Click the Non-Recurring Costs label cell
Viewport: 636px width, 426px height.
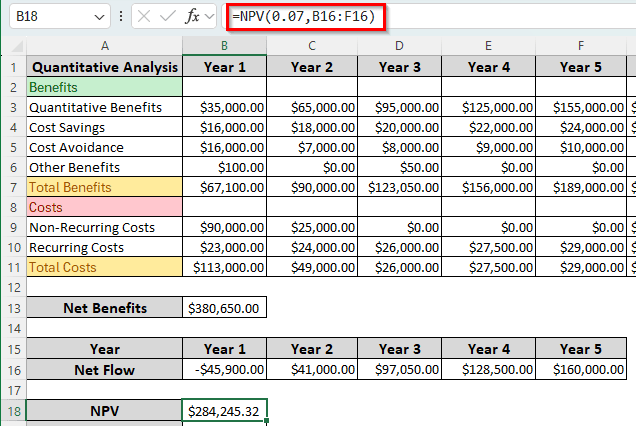pos(105,227)
